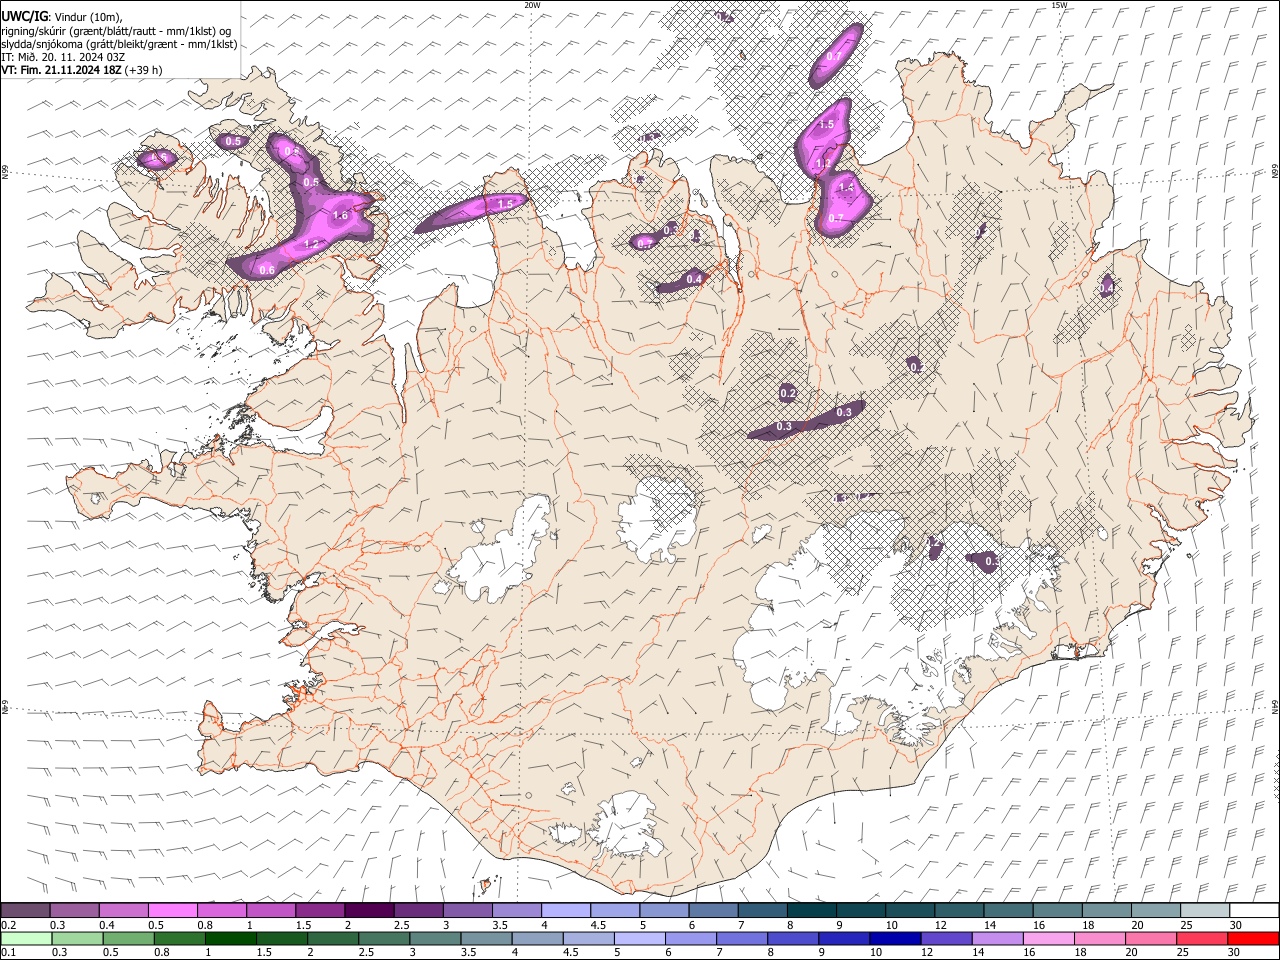Click the 'UWC/IG' heading in the title box
The height and width of the screenshot is (960, 1280).
[x=23, y=15]
